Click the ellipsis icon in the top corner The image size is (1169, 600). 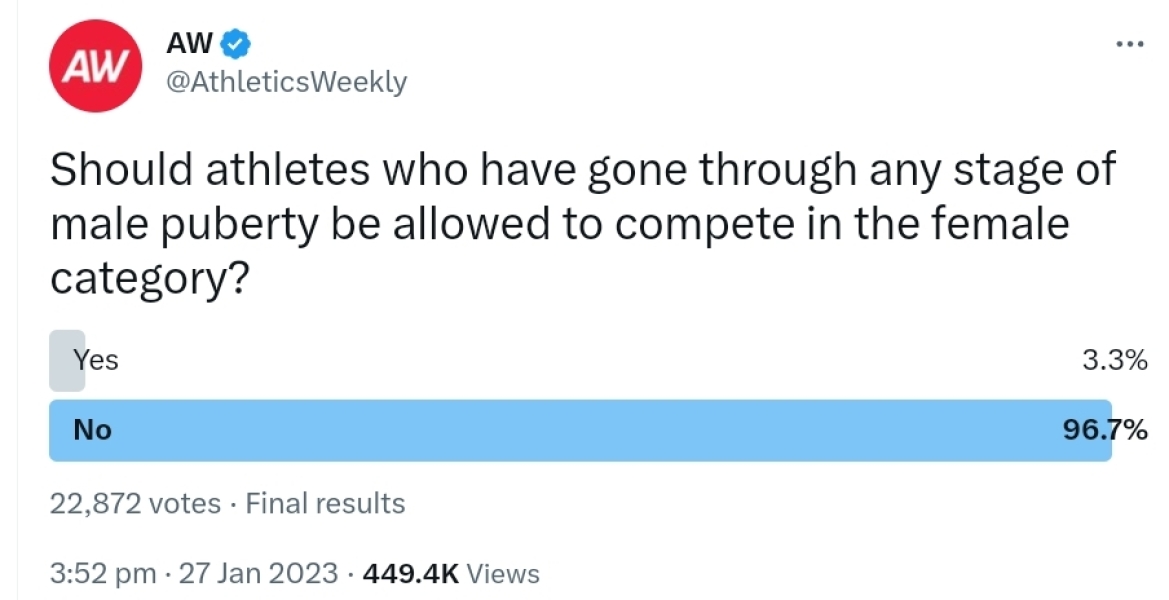click(1128, 42)
